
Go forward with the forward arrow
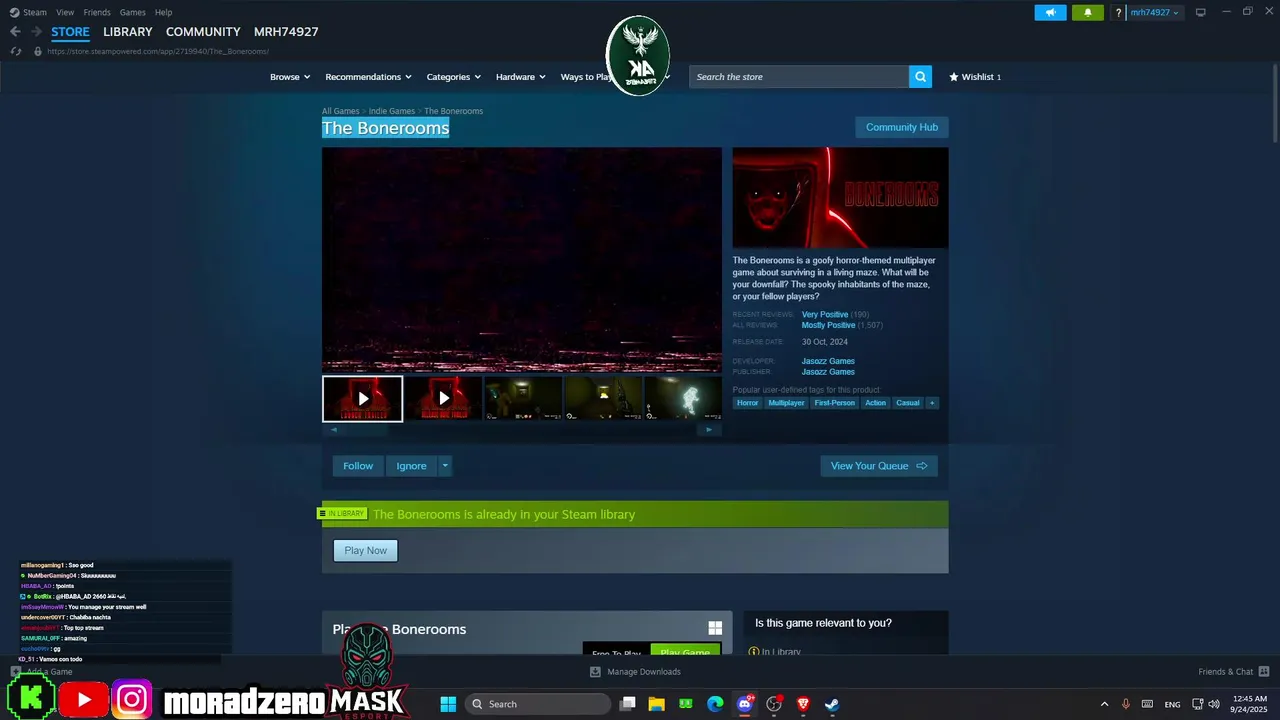(36, 32)
